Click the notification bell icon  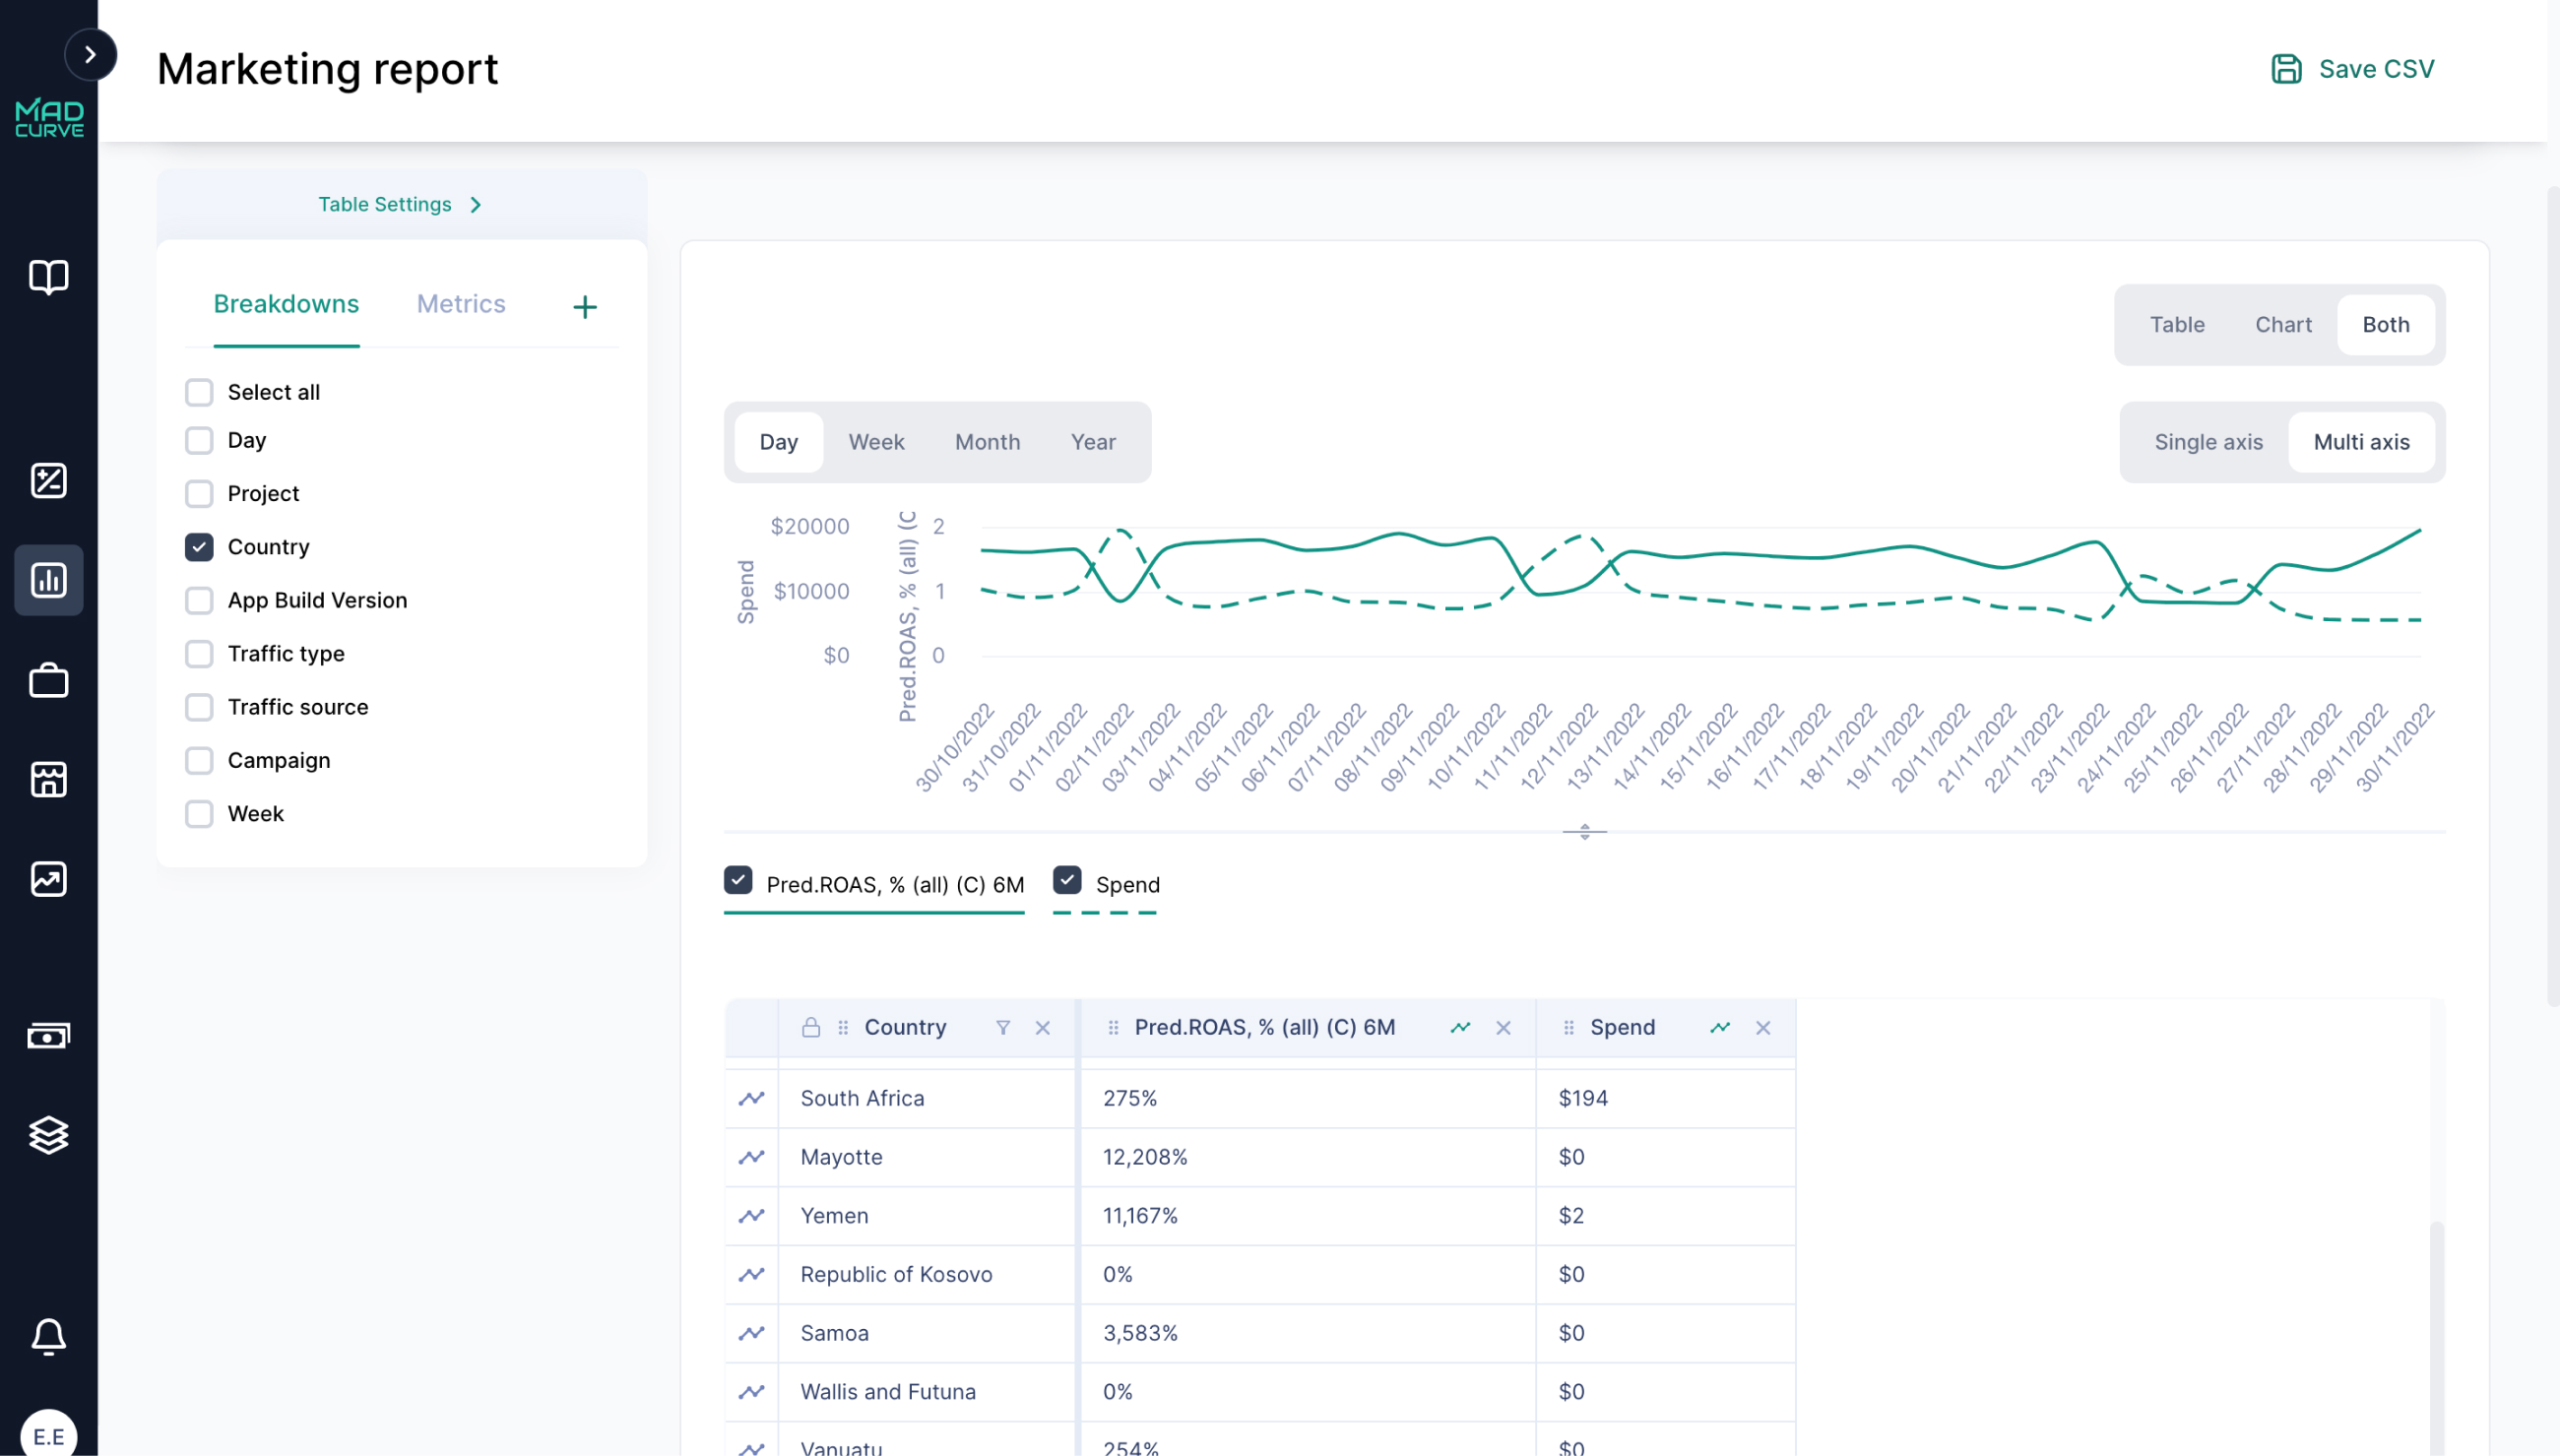[48, 1335]
